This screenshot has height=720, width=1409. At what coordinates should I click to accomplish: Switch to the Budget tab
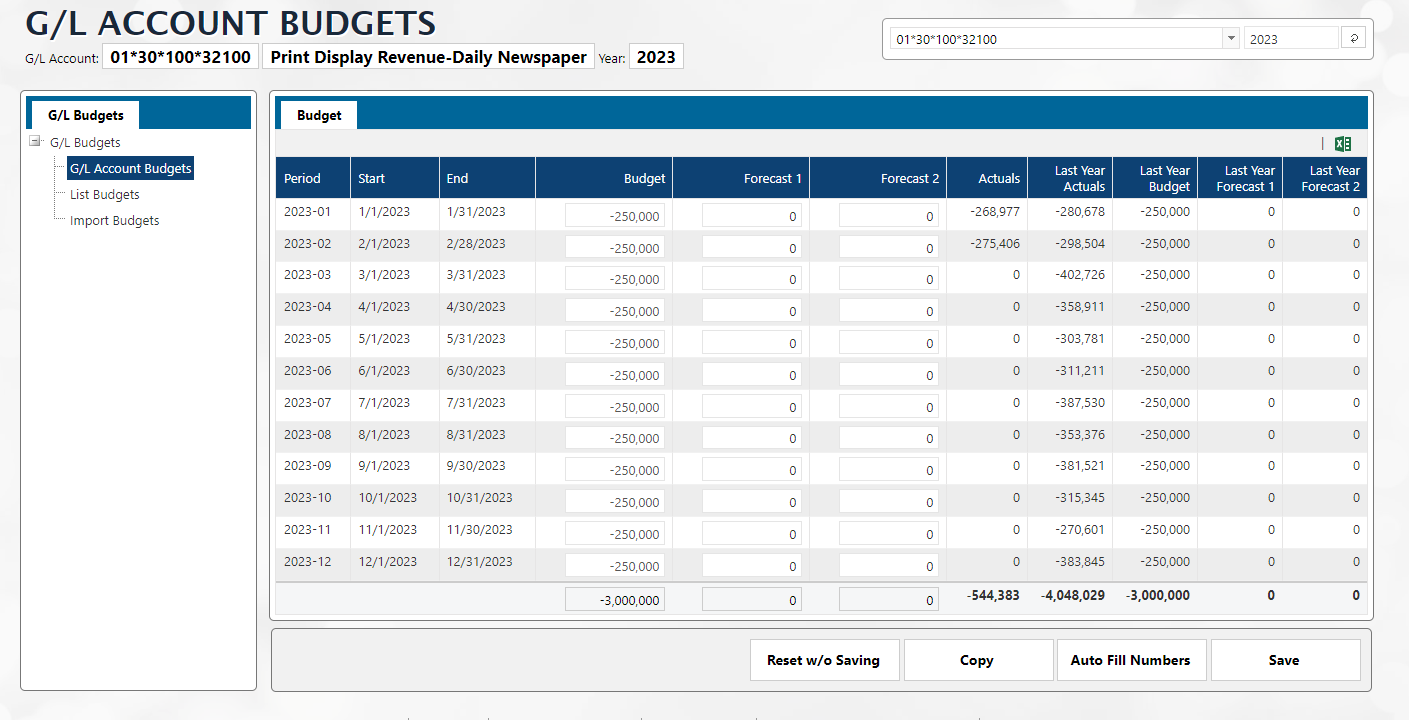pos(319,116)
